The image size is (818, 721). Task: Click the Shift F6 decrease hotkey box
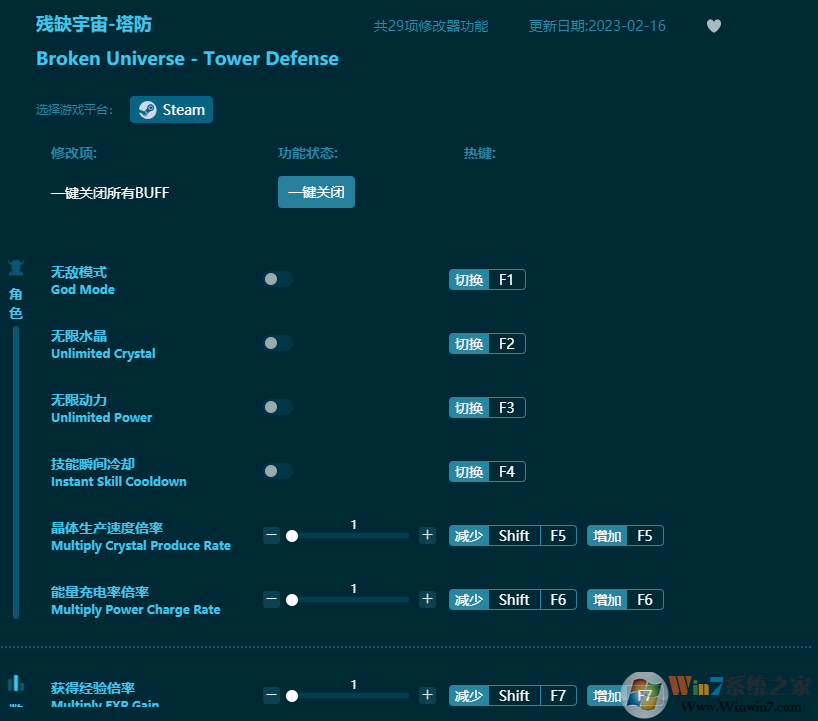point(512,600)
